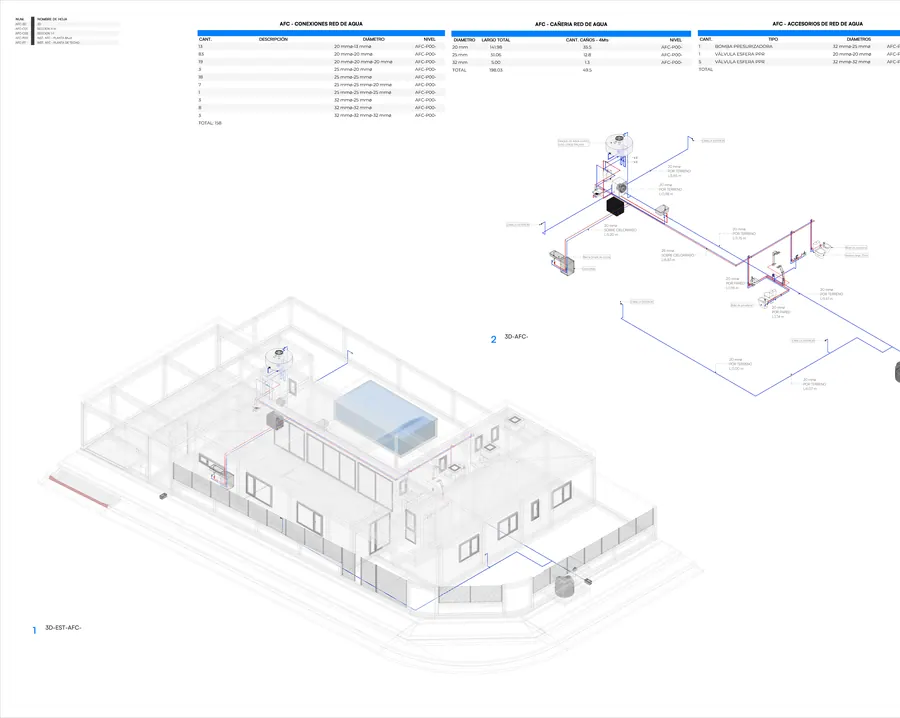Click view number '1' beside 3D-EST-AFC-

pos(34,630)
